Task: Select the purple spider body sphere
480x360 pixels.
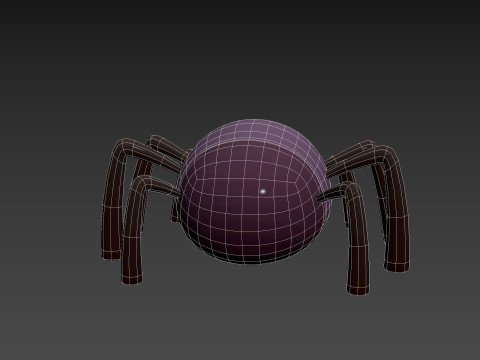Action: pyautogui.click(x=255, y=192)
